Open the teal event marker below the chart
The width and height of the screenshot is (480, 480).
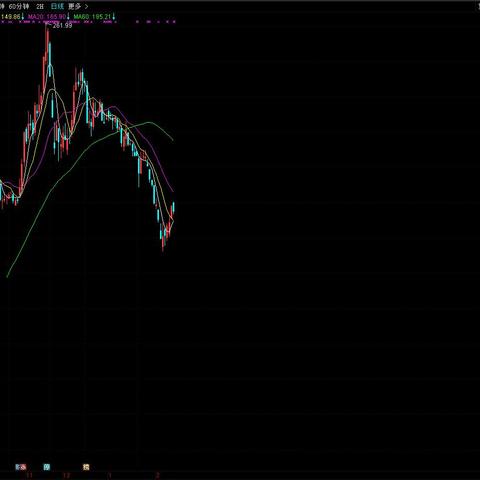(x=47, y=467)
